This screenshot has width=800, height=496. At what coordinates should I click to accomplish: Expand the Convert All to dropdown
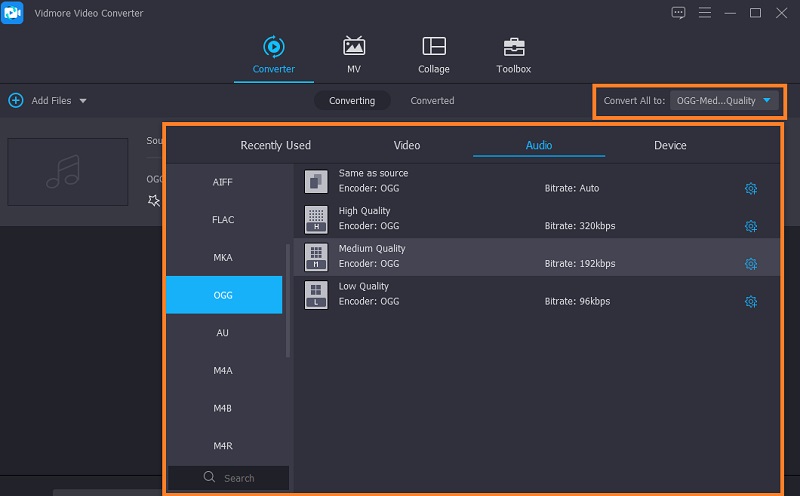coord(725,101)
